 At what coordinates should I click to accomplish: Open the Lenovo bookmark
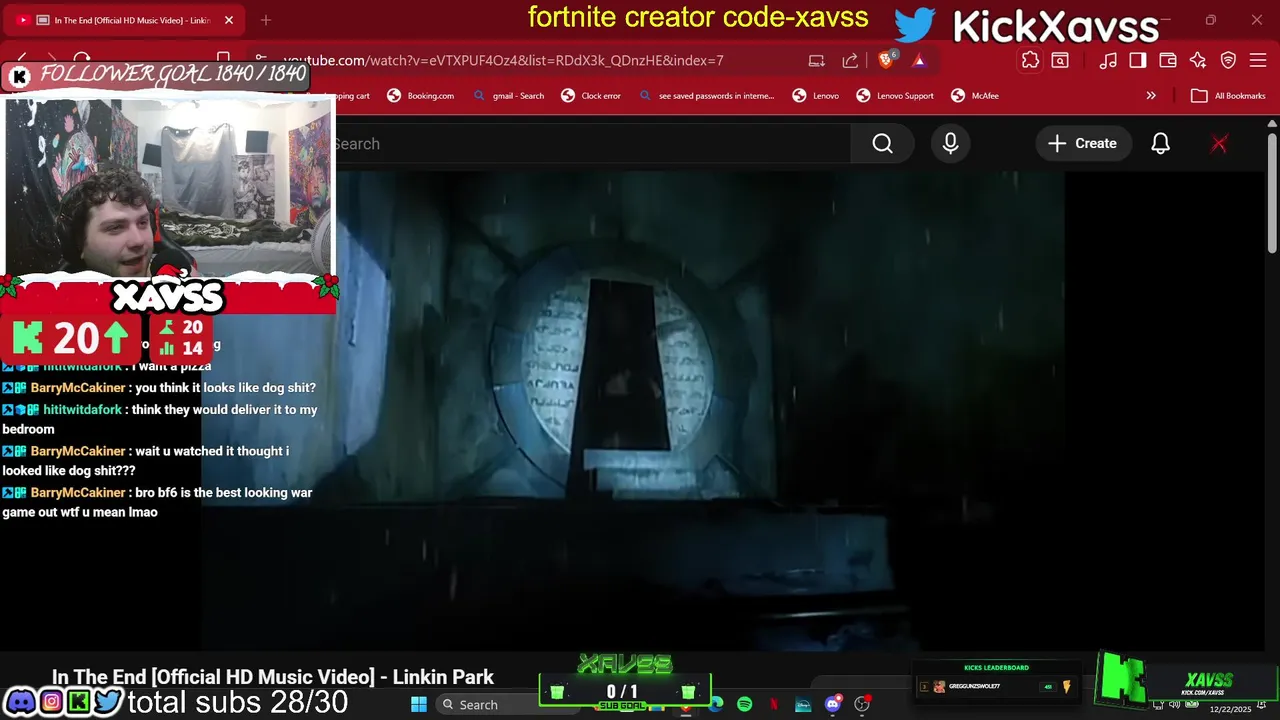815,96
